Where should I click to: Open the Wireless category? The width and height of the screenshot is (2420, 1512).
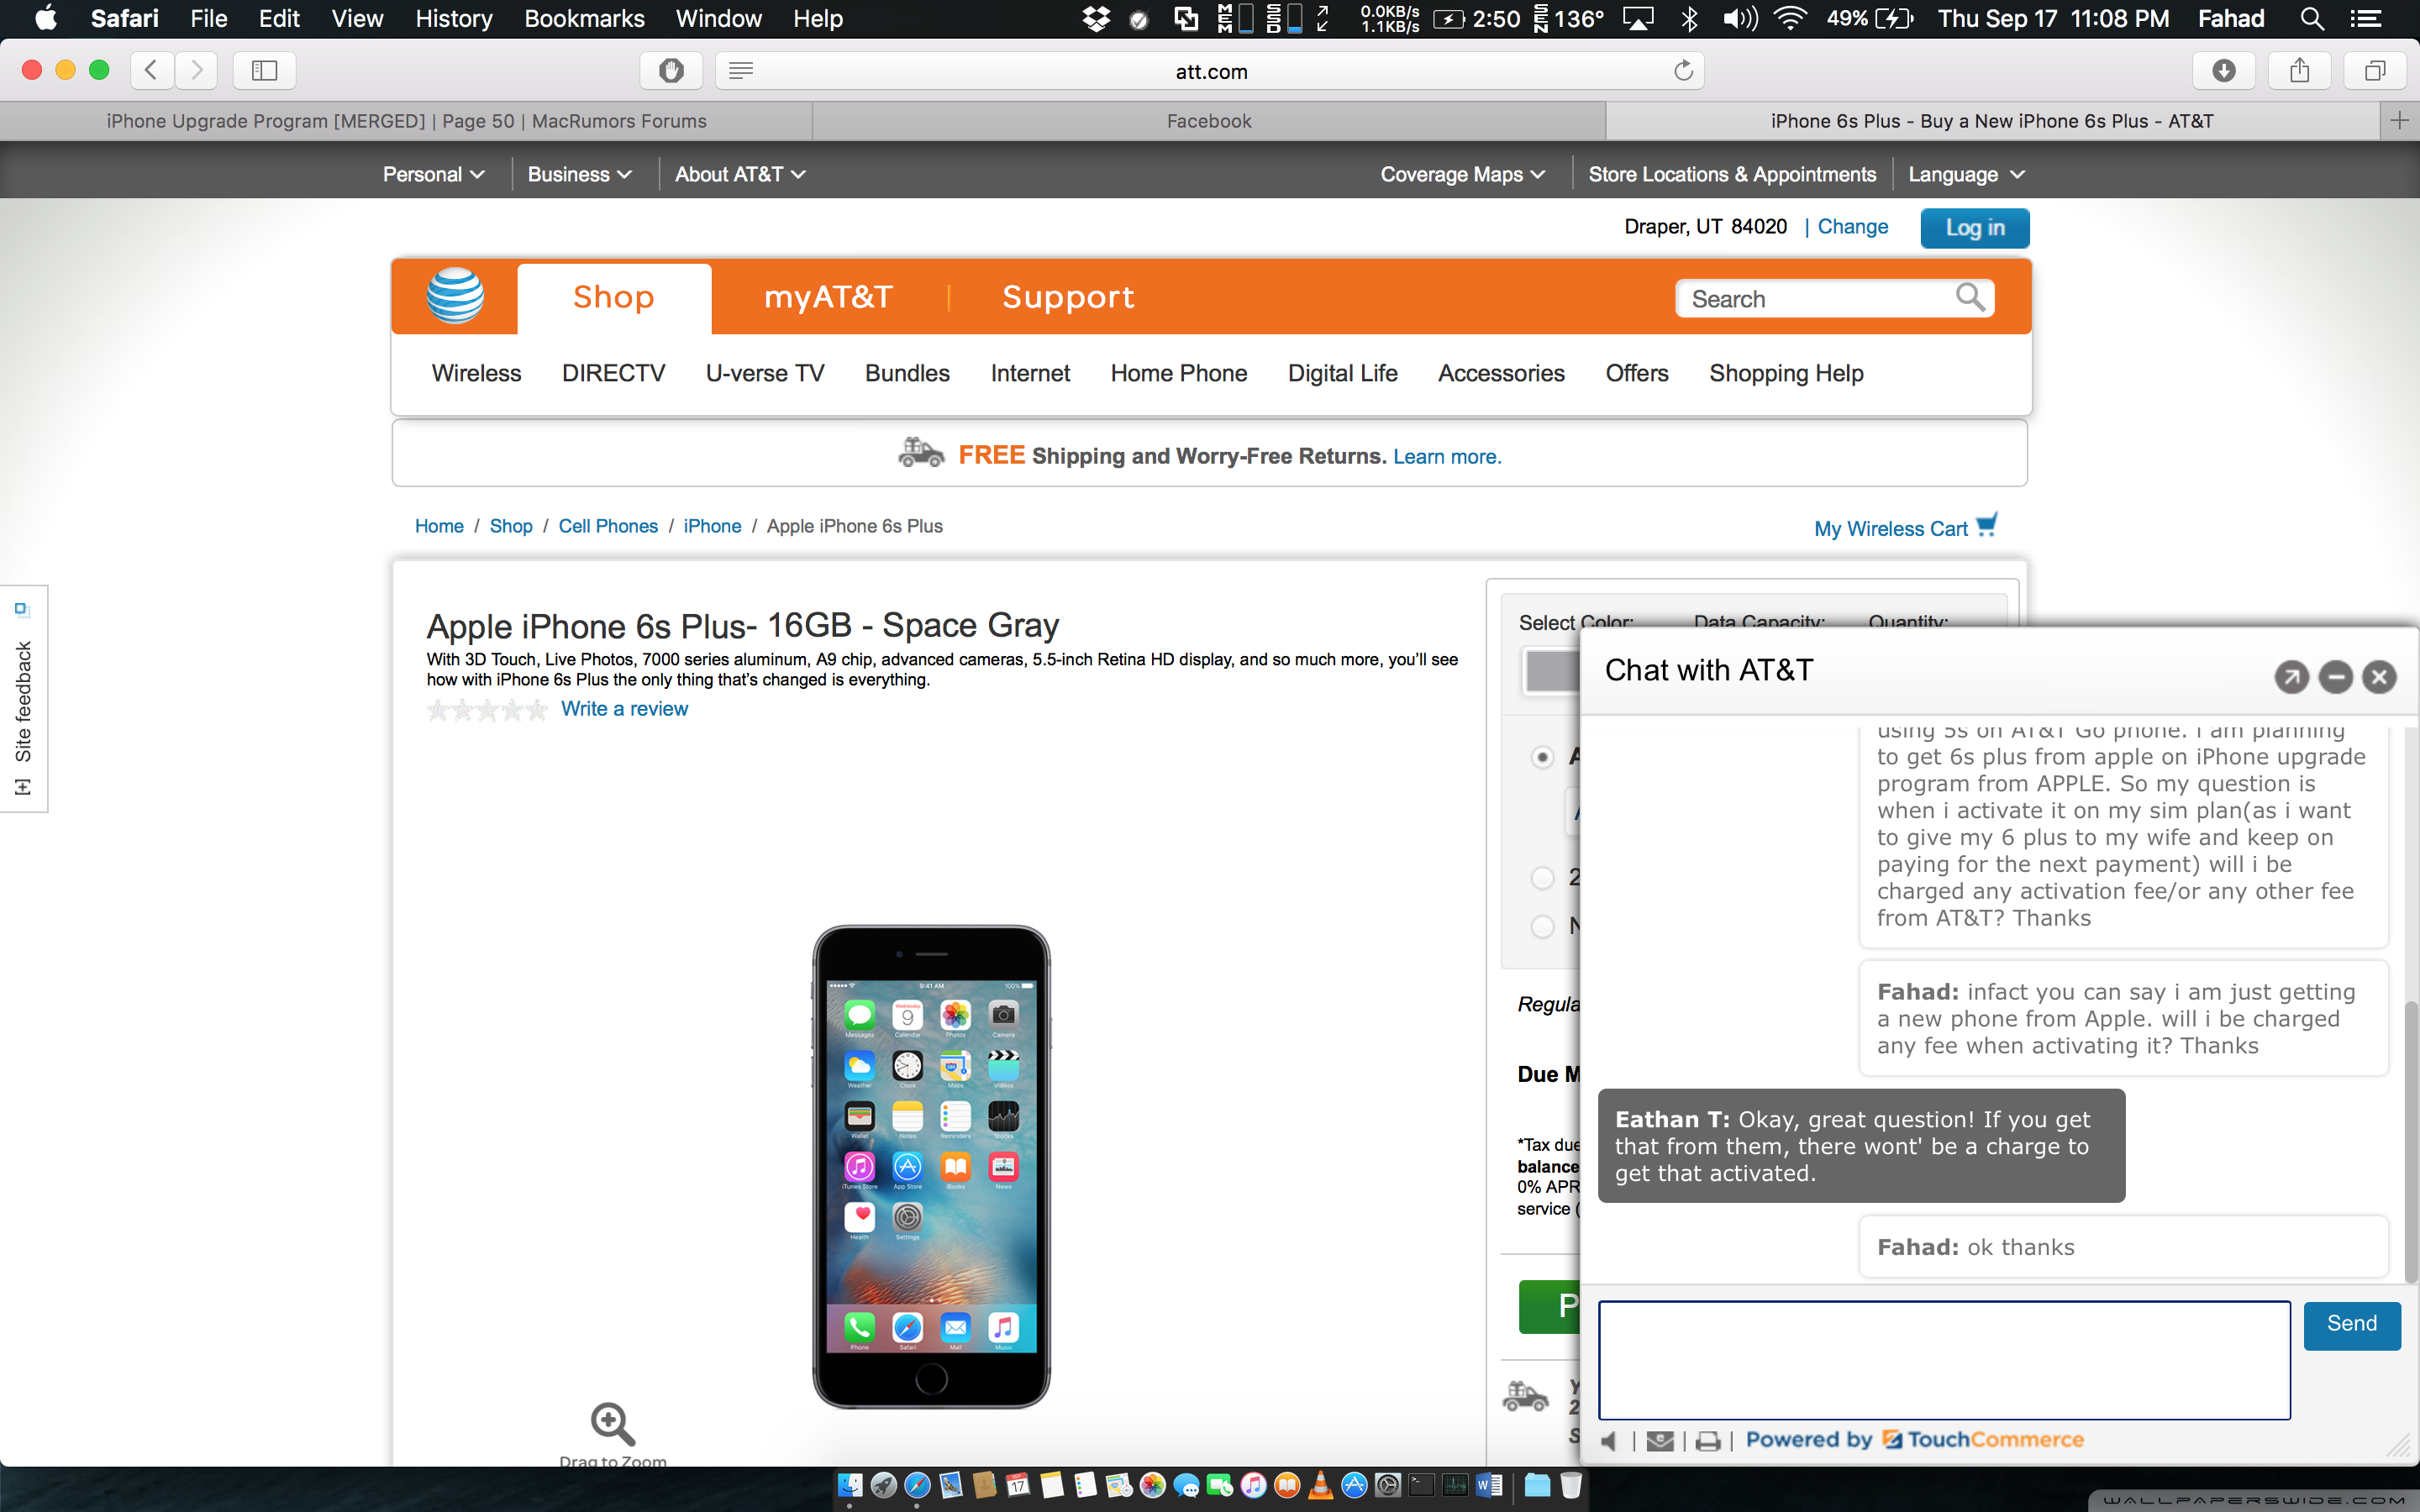click(476, 373)
